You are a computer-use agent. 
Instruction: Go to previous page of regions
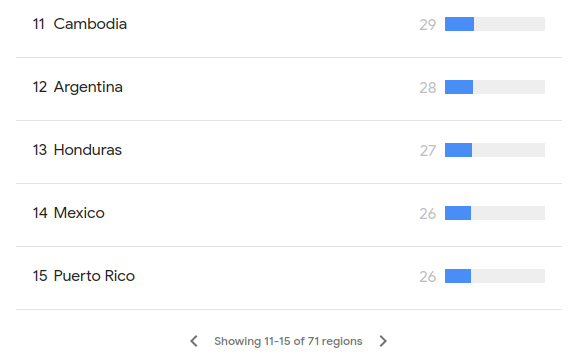[194, 341]
